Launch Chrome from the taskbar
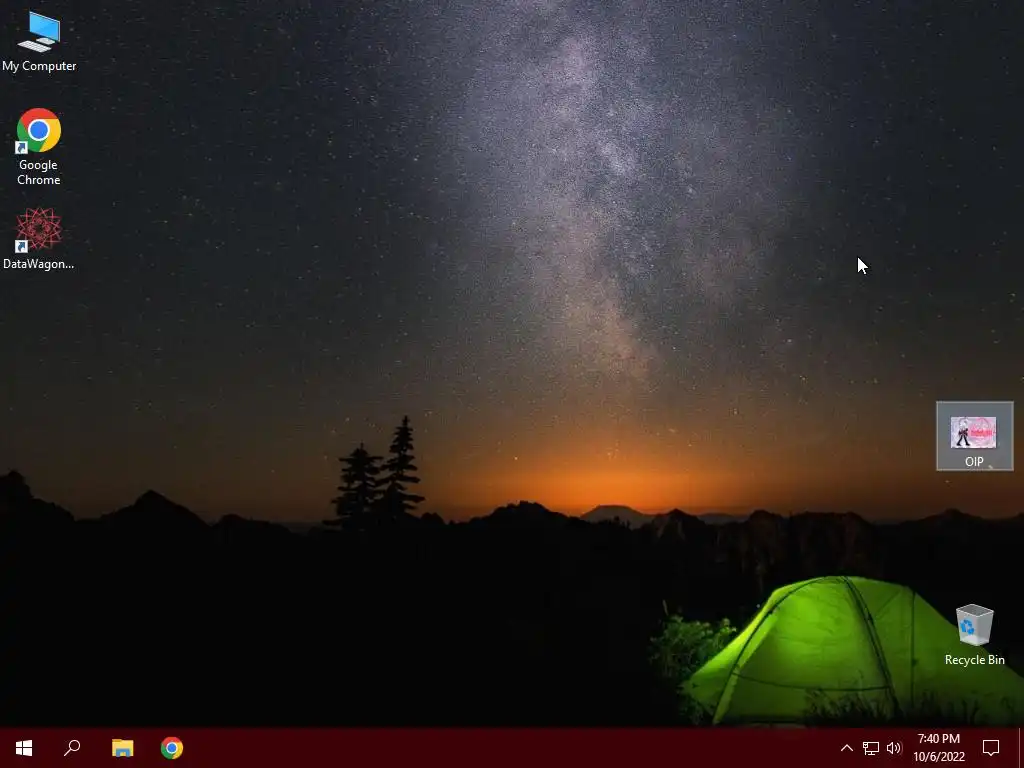The height and width of the screenshot is (768, 1024). [x=172, y=748]
